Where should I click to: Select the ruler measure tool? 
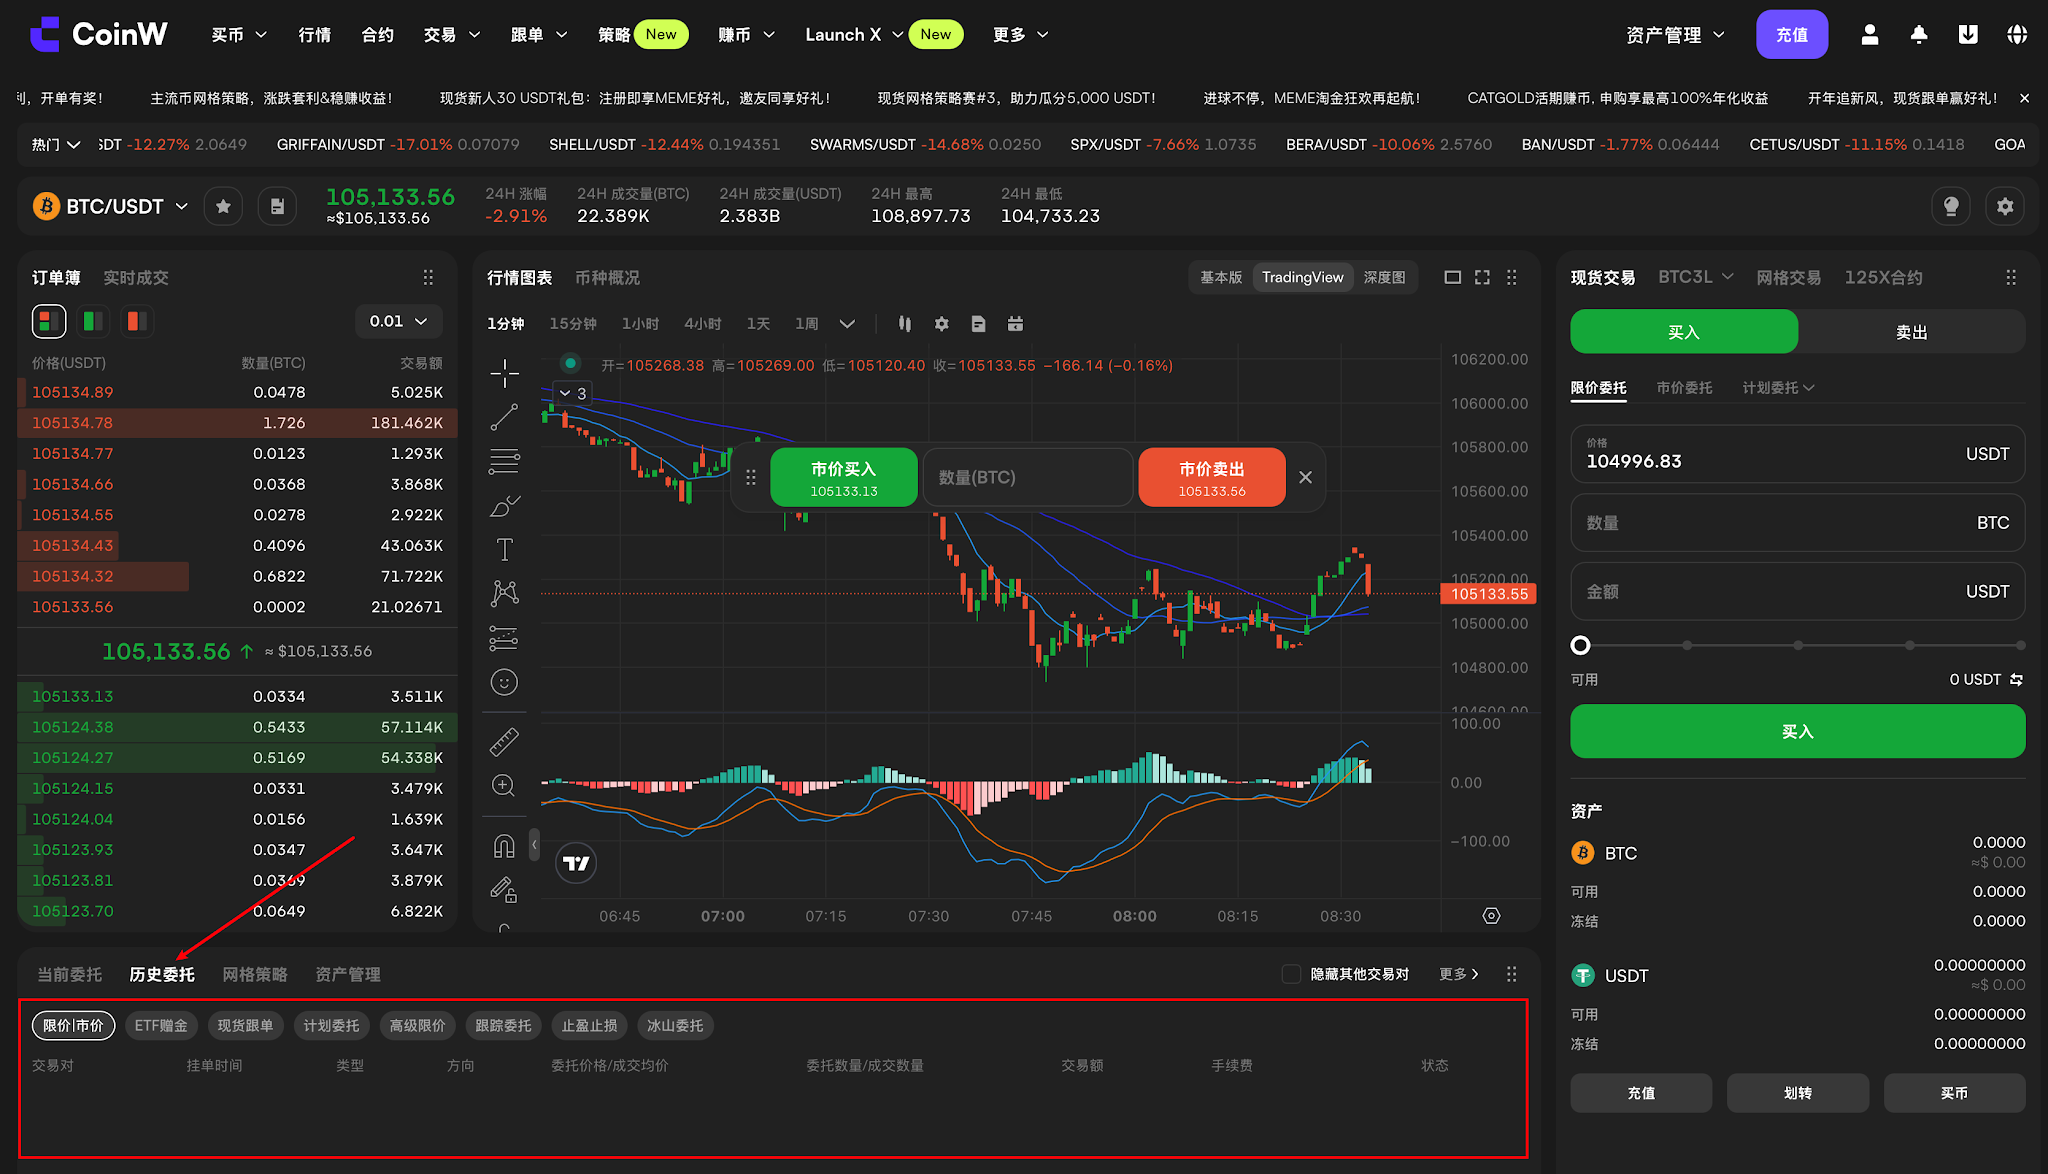pos(504,742)
